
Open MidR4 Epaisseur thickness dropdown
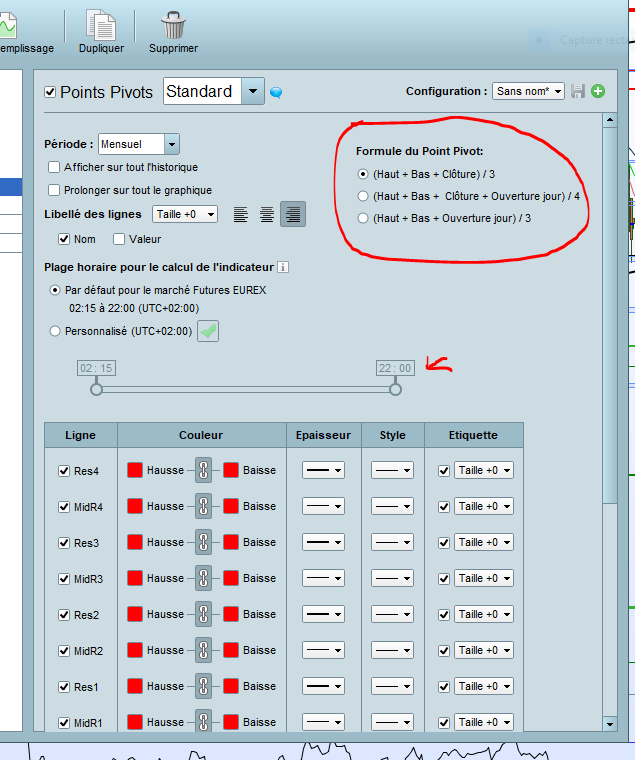click(x=323, y=506)
